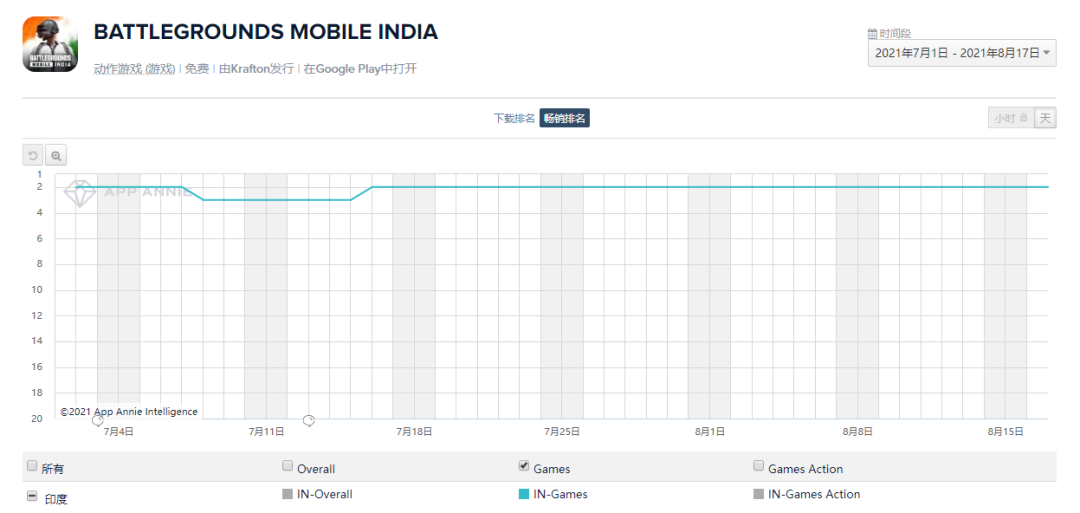Click the event marker near 7月11日
Viewport: 1080px width, 513px height.
(x=309, y=420)
